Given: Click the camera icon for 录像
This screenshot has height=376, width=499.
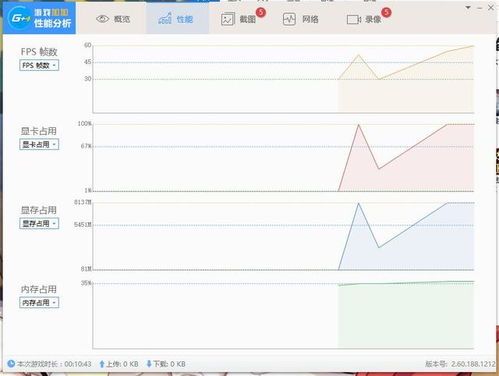Looking at the screenshot, I should [x=353, y=19].
